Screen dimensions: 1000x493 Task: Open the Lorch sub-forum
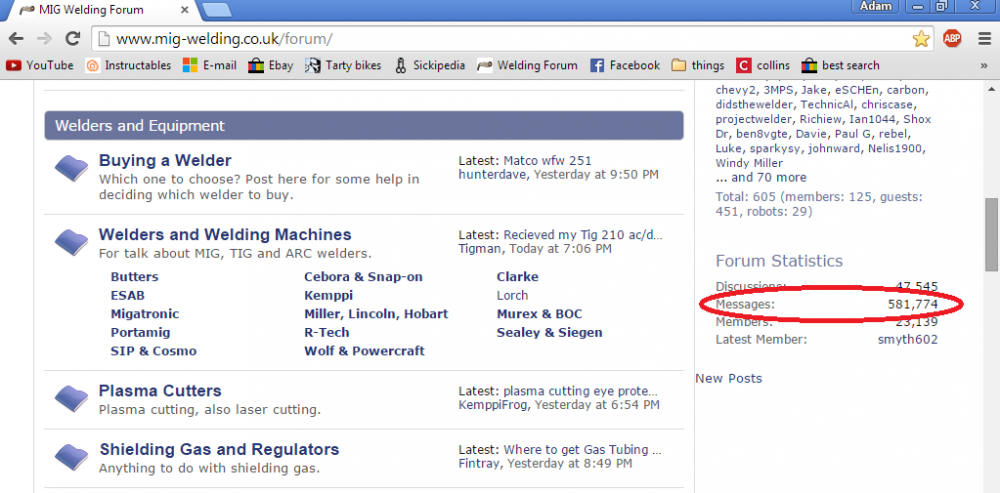513,295
